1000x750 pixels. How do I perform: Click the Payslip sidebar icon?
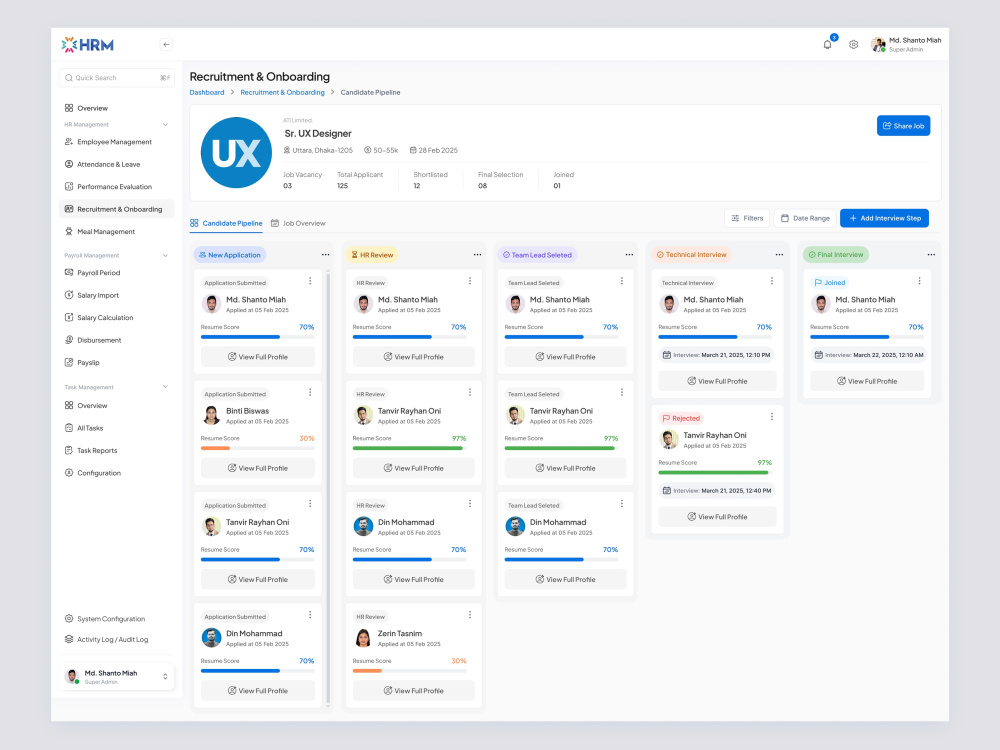tap(69, 362)
